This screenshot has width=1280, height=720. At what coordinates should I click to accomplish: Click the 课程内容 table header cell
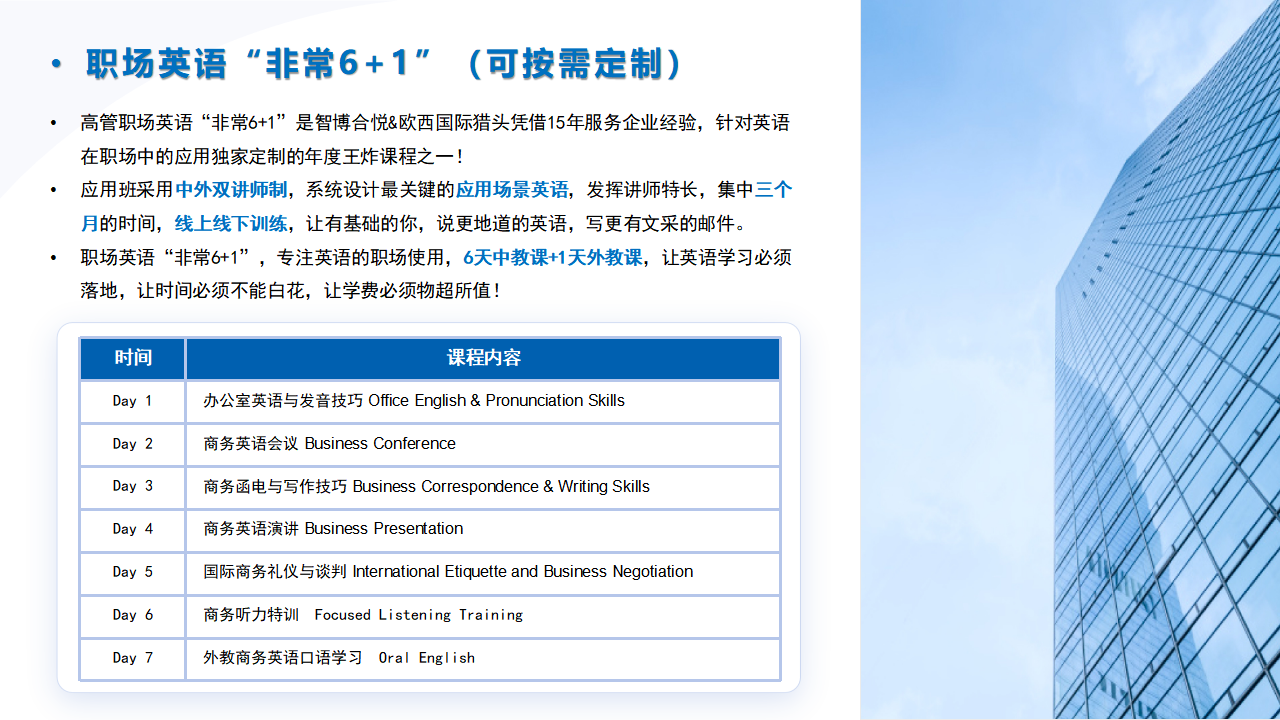point(483,358)
